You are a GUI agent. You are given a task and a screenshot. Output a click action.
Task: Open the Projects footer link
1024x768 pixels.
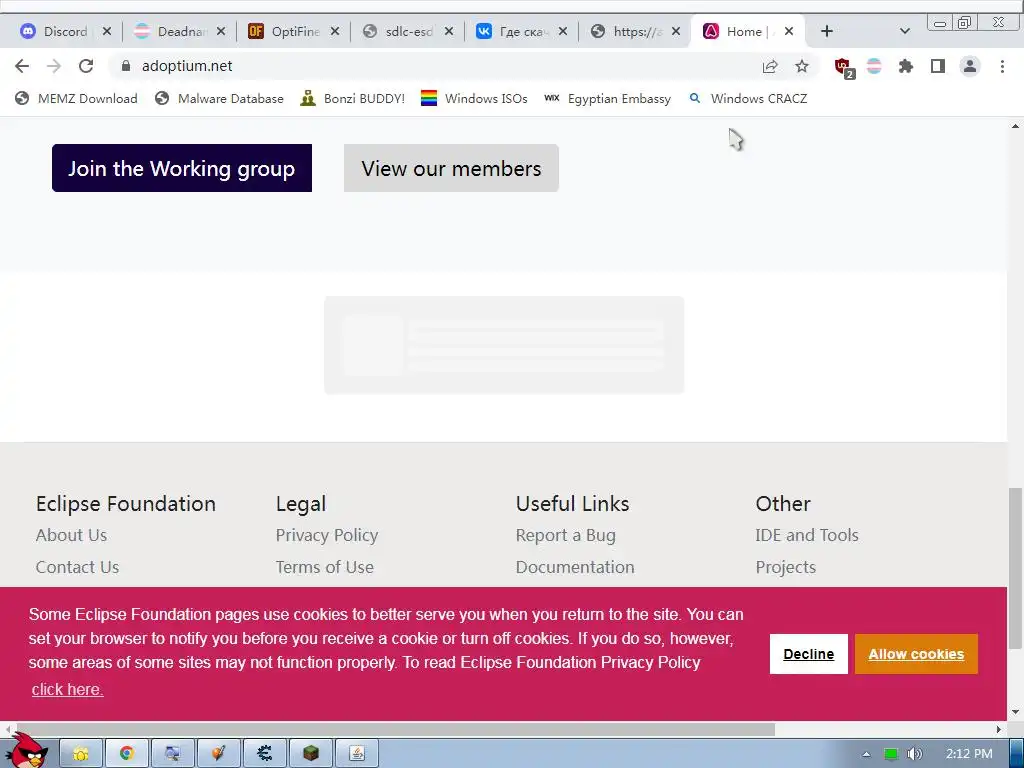pos(786,567)
